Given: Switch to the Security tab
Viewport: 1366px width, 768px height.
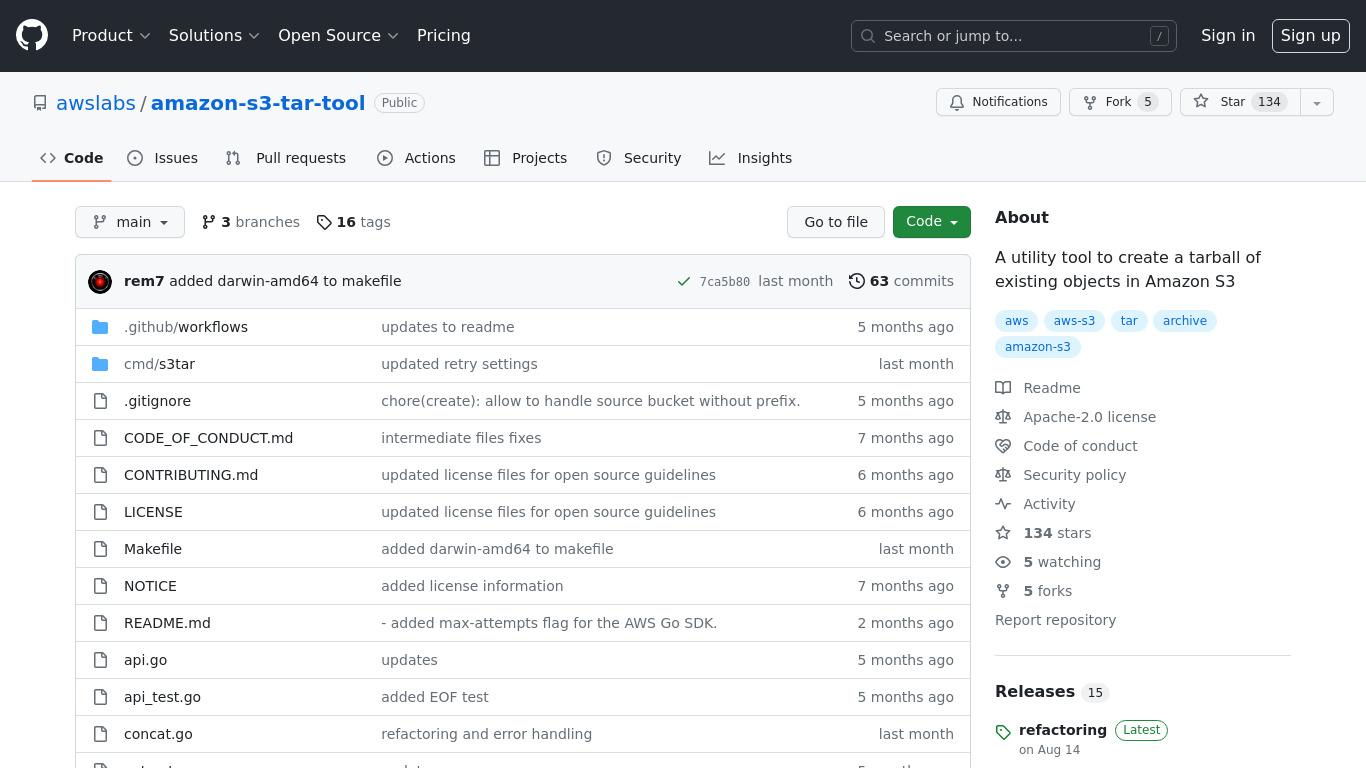Looking at the screenshot, I should click(x=639, y=158).
